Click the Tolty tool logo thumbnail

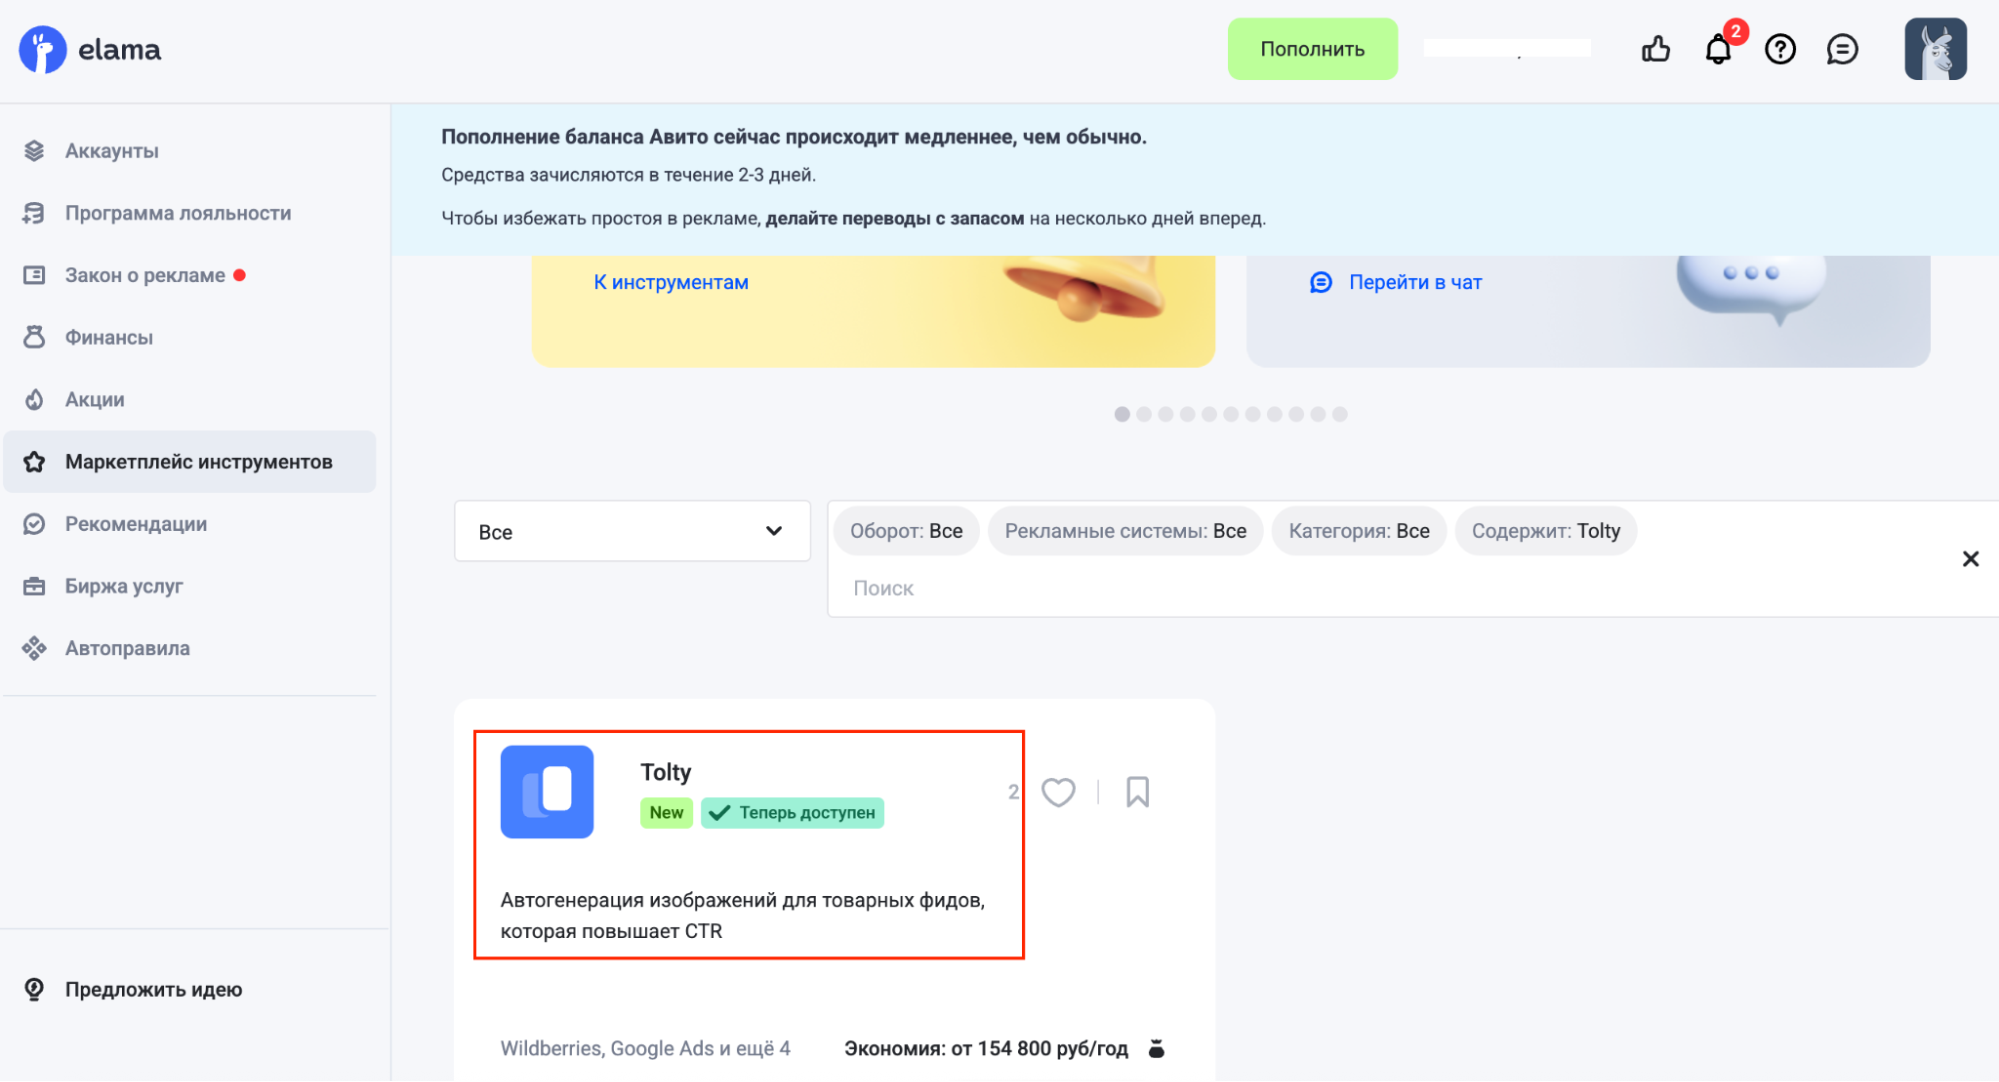547,791
